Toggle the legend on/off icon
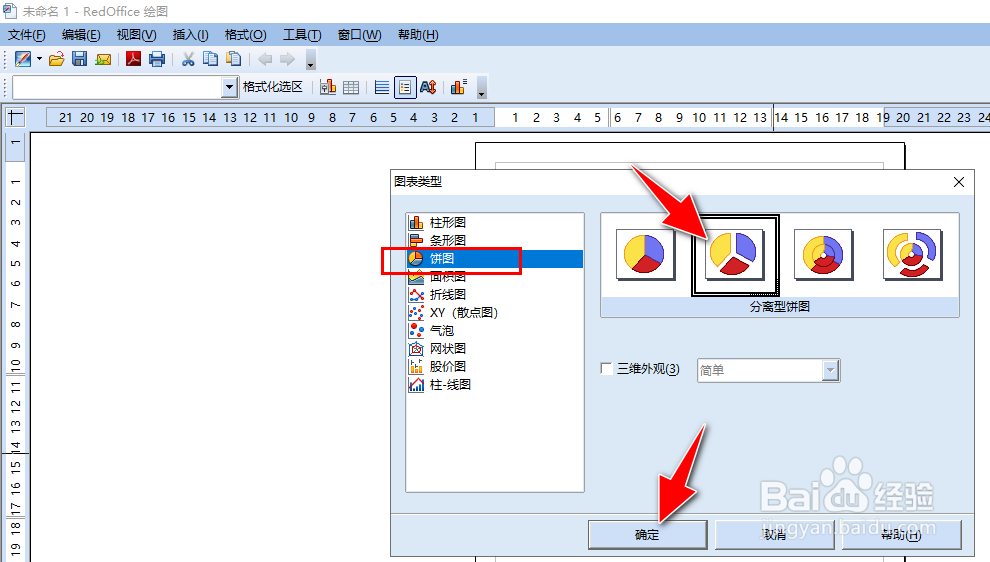The height and width of the screenshot is (562, 990). 405,87
